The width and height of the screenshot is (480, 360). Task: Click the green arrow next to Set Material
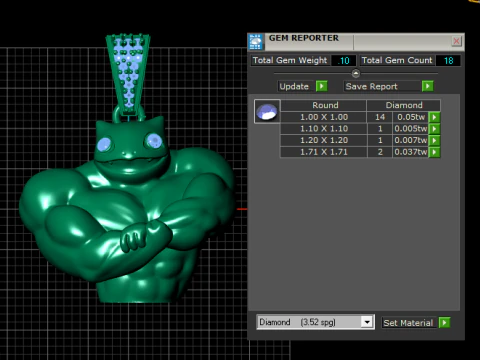click(444, 323)
